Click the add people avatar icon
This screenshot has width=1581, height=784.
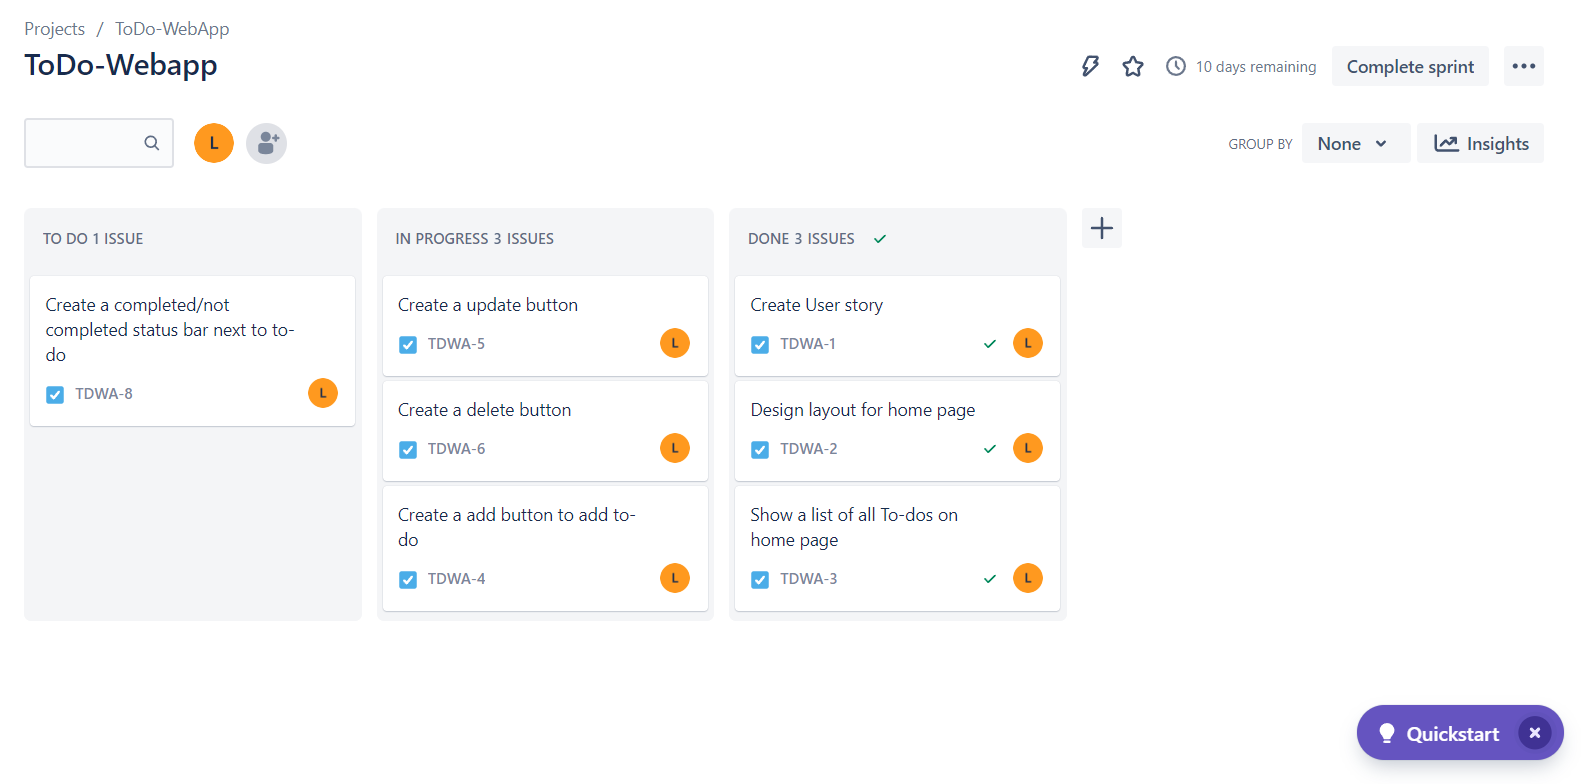[x=266, y=143]
